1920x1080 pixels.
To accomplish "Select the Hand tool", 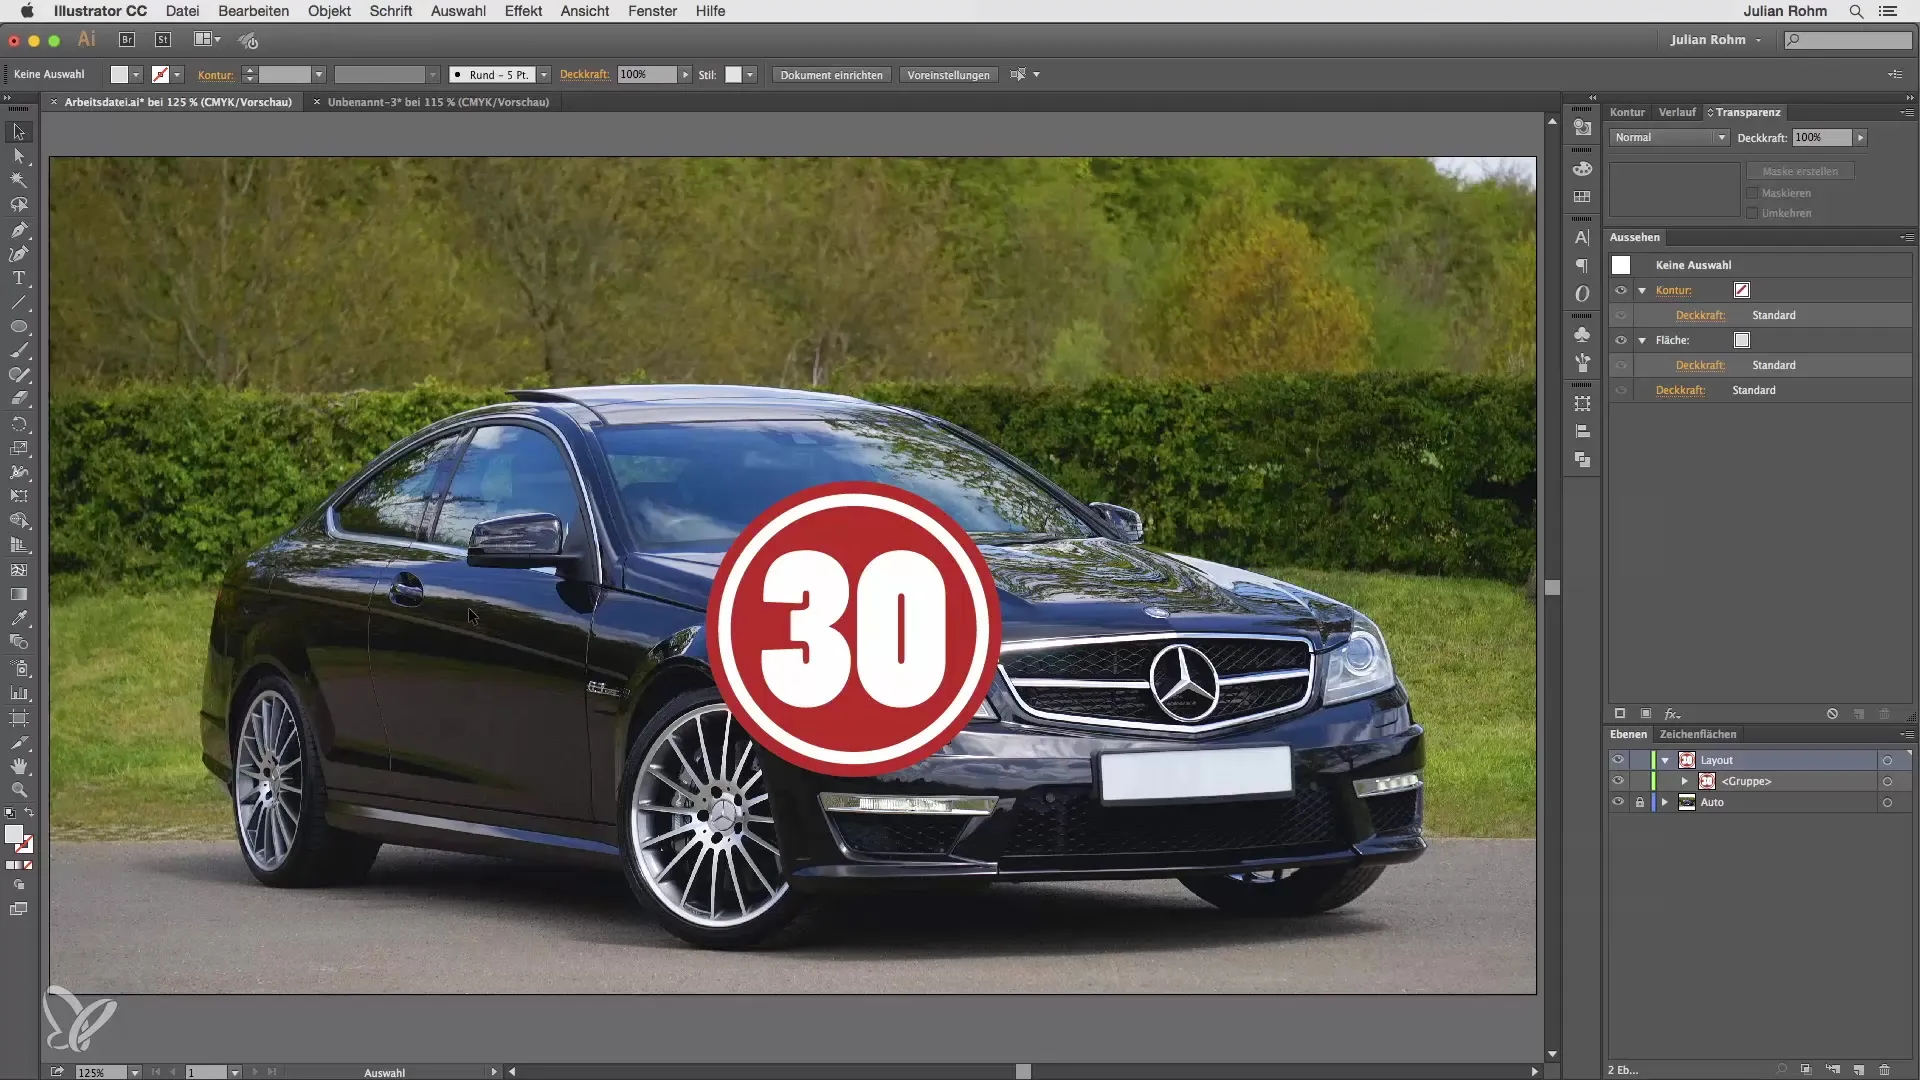I will pyautogui.click(x=18, y=766).
